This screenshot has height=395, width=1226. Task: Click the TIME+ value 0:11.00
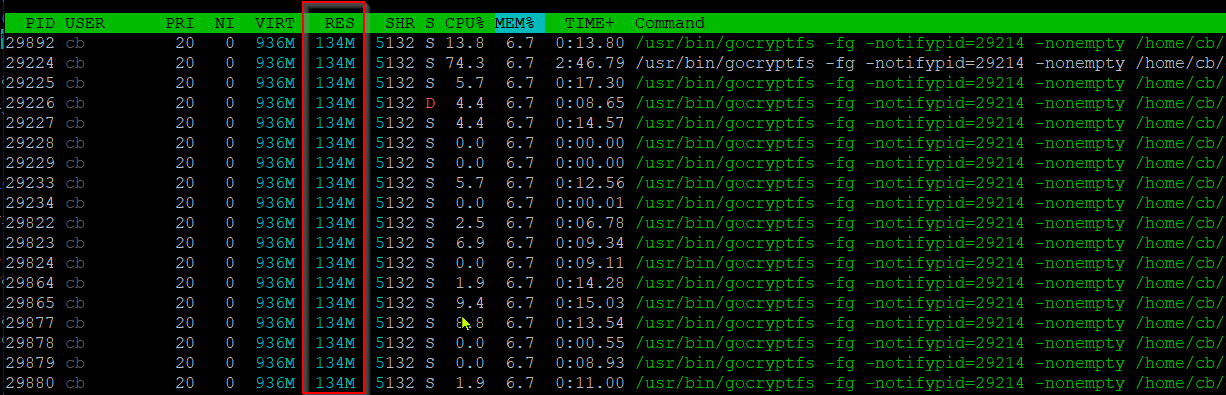click(590, 383)
